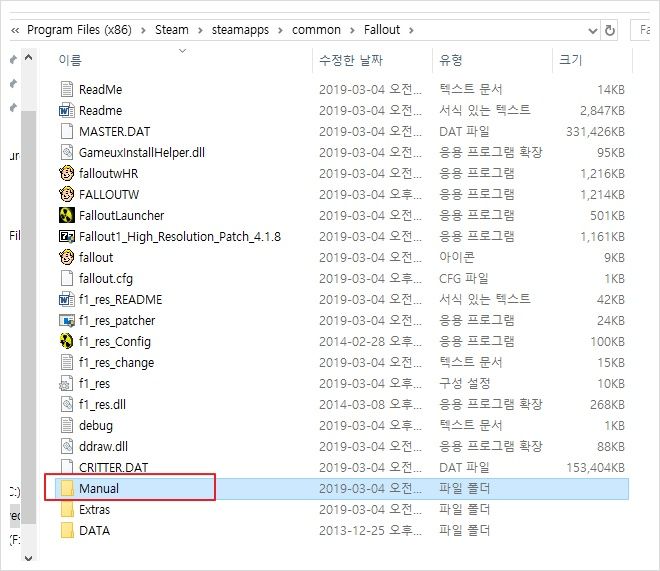Click the double-chevron breadcrumb overflow icon

click(x=15, y=30)
